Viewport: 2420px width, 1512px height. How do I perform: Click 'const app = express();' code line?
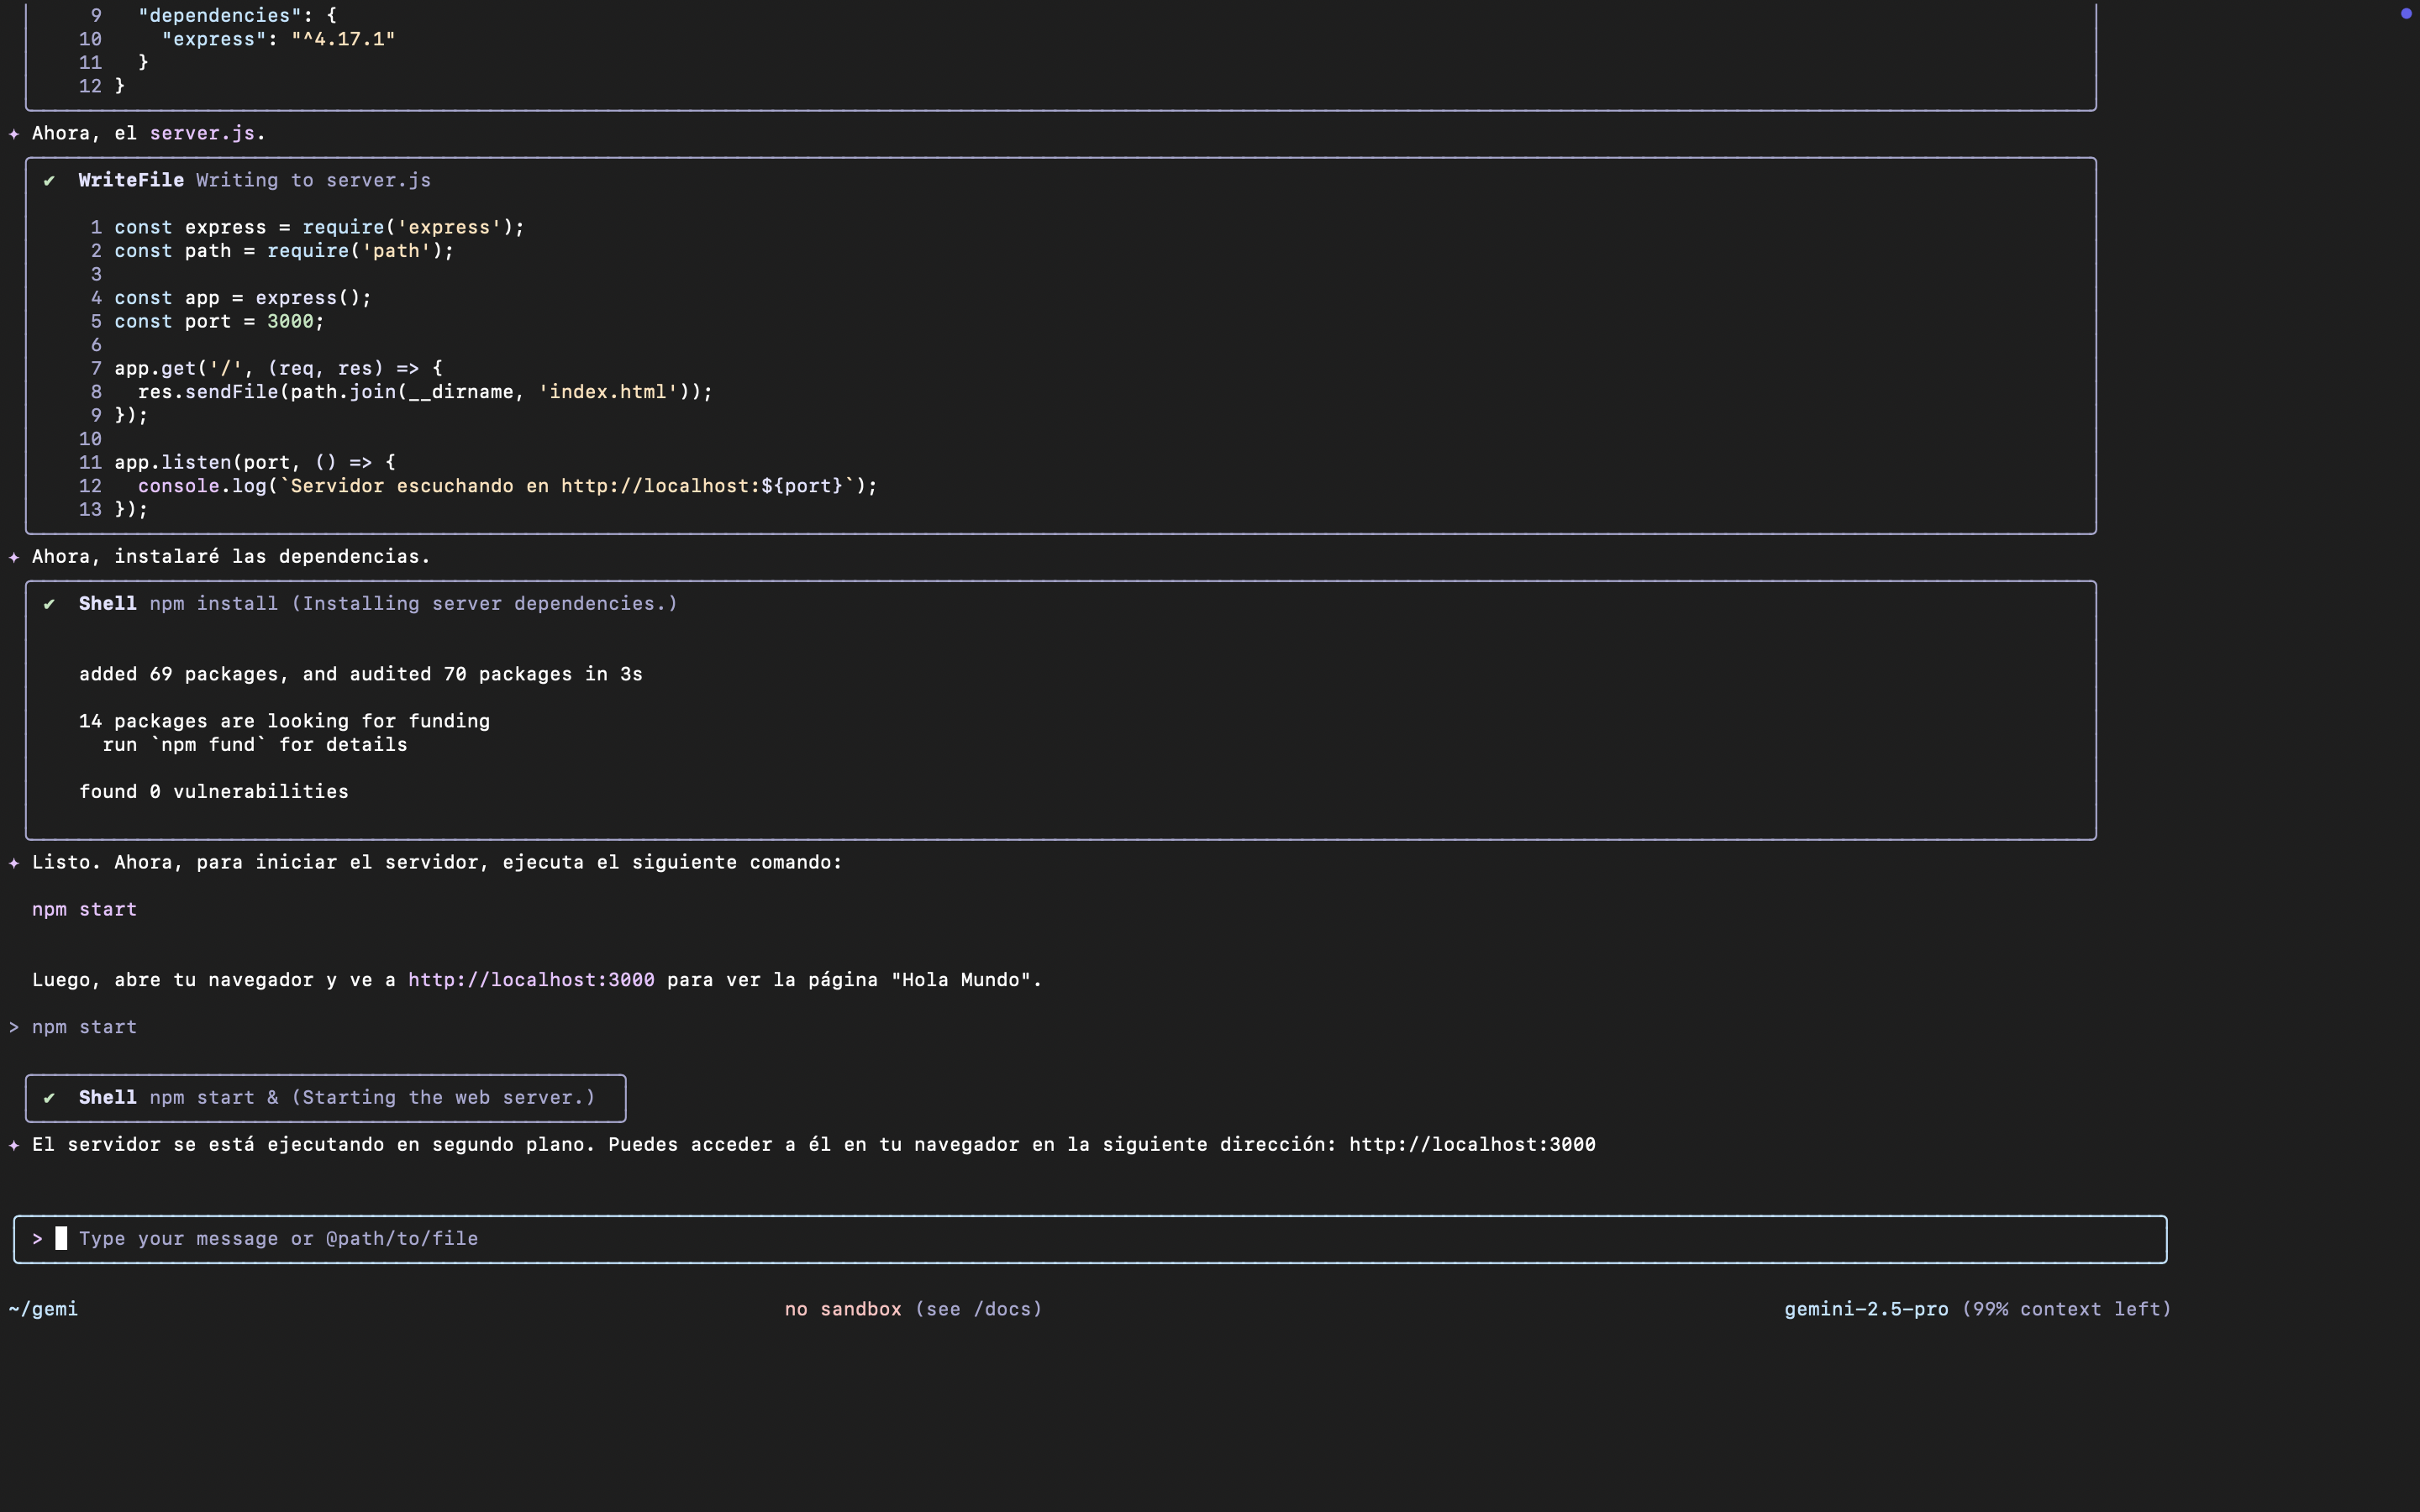point(243,298)
